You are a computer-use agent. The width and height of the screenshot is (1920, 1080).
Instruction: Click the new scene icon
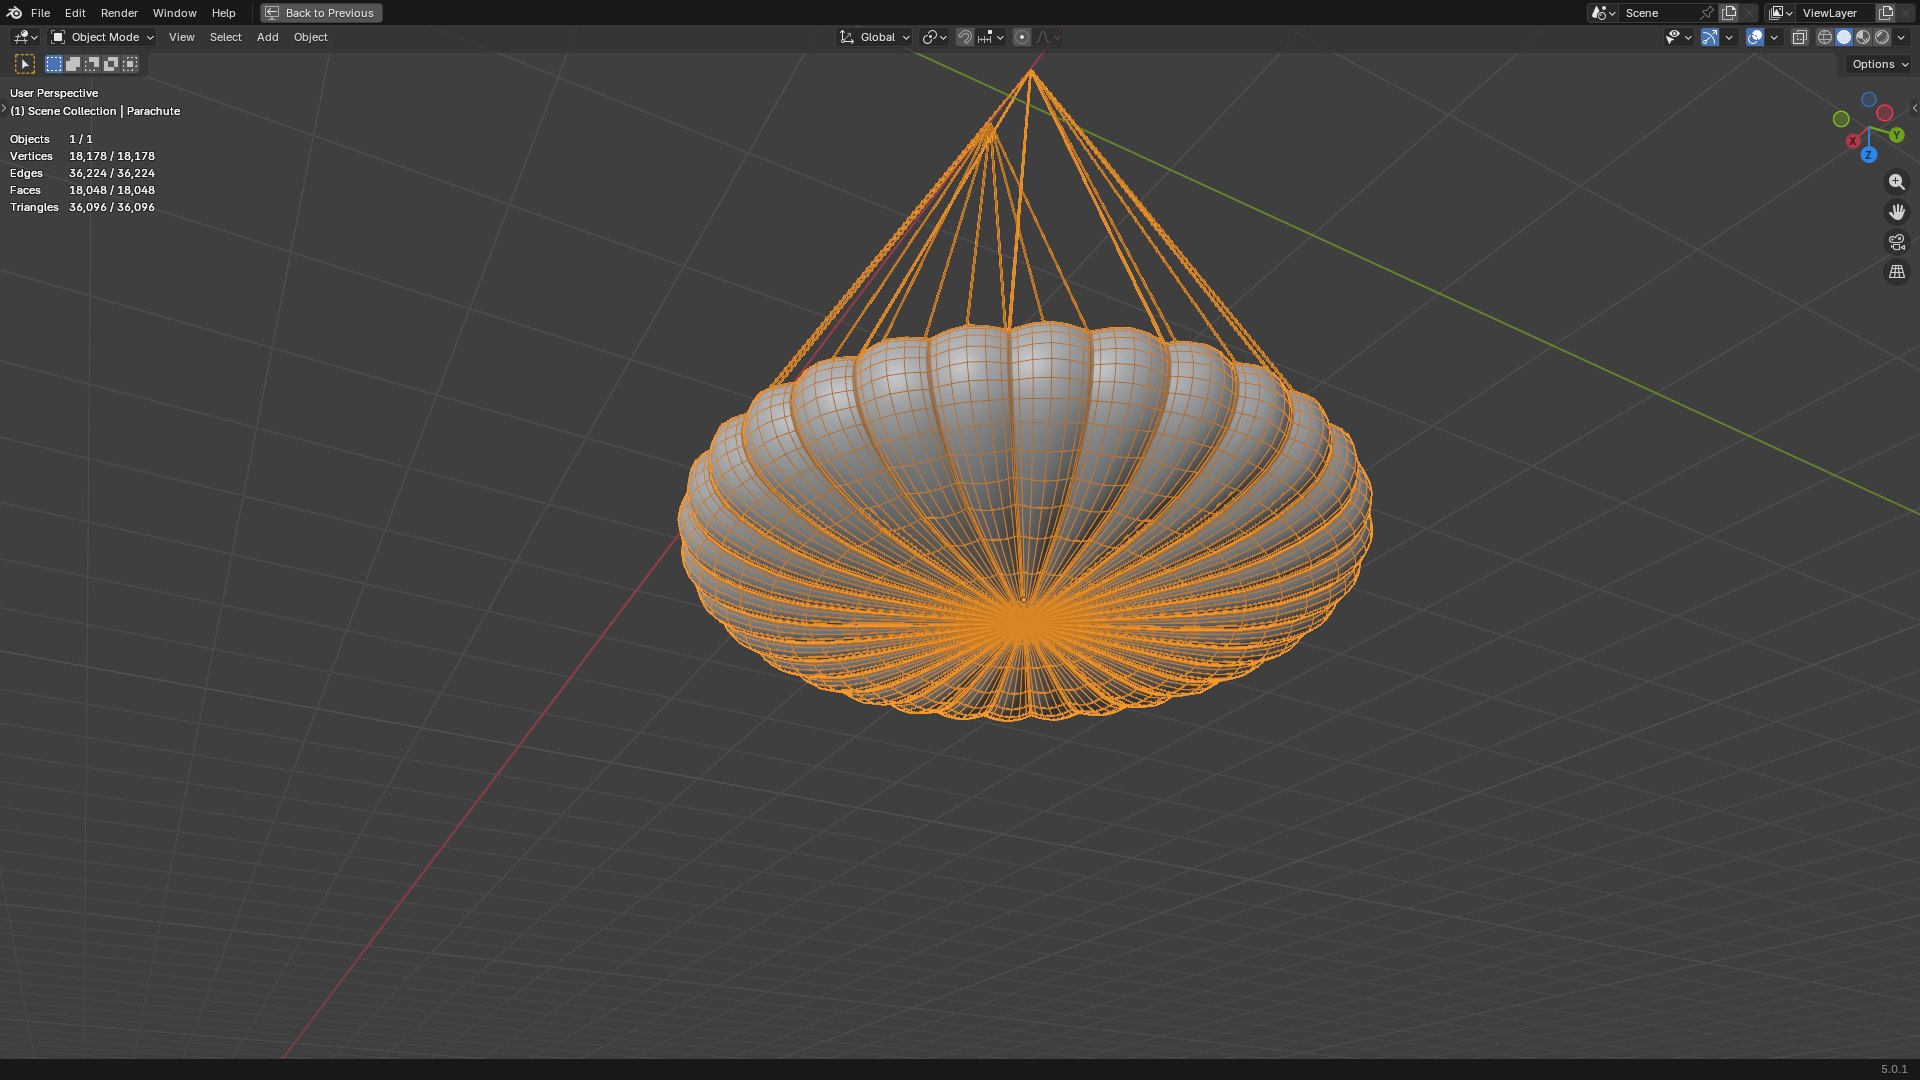[x=1729, y=13]
